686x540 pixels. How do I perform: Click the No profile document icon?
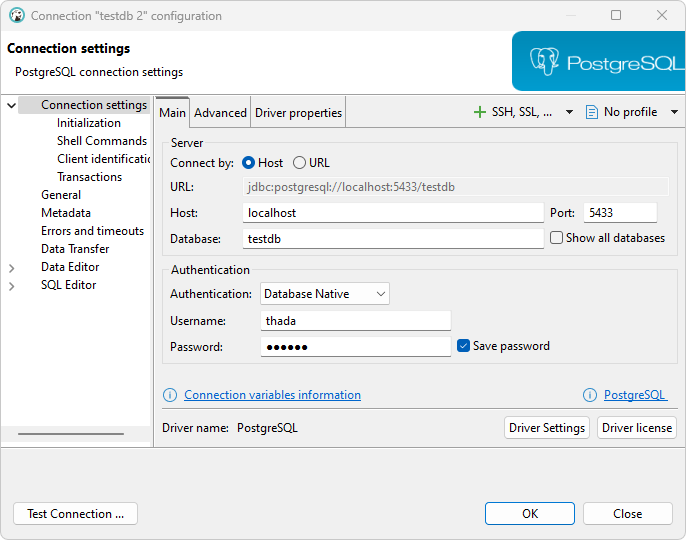[592, 112]
